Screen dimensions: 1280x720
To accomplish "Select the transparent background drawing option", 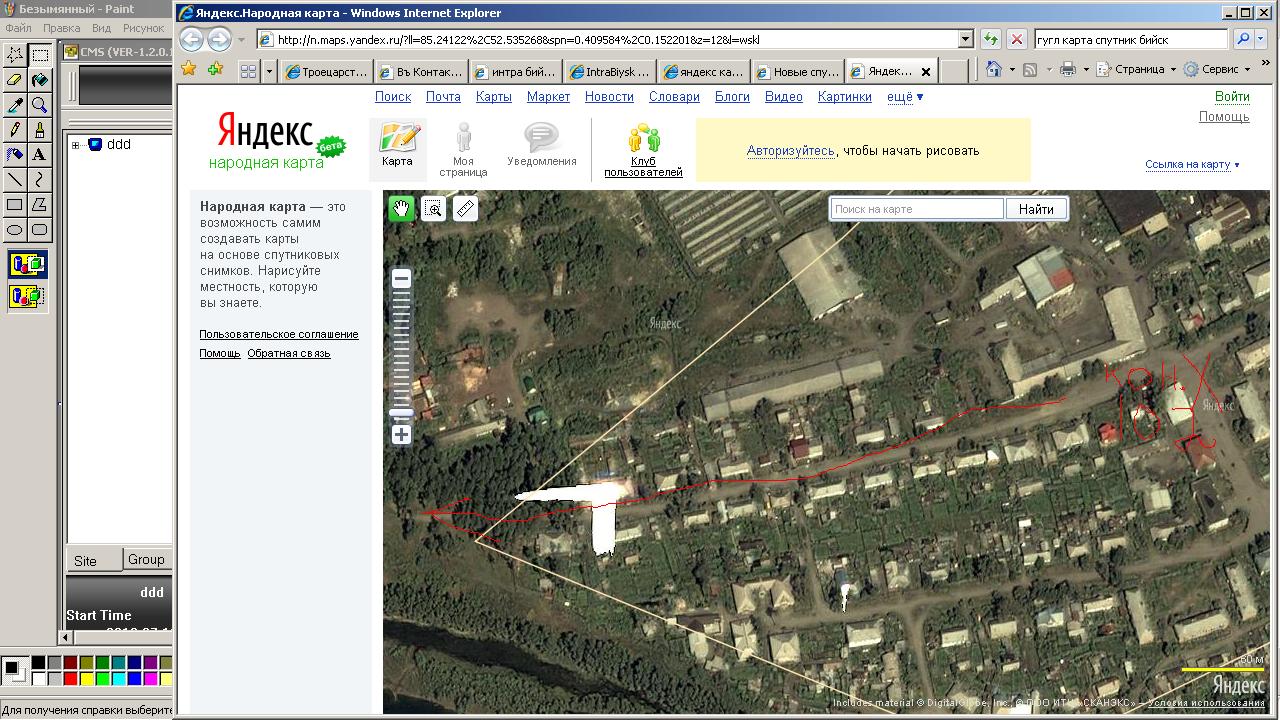I will pos(27,296).
